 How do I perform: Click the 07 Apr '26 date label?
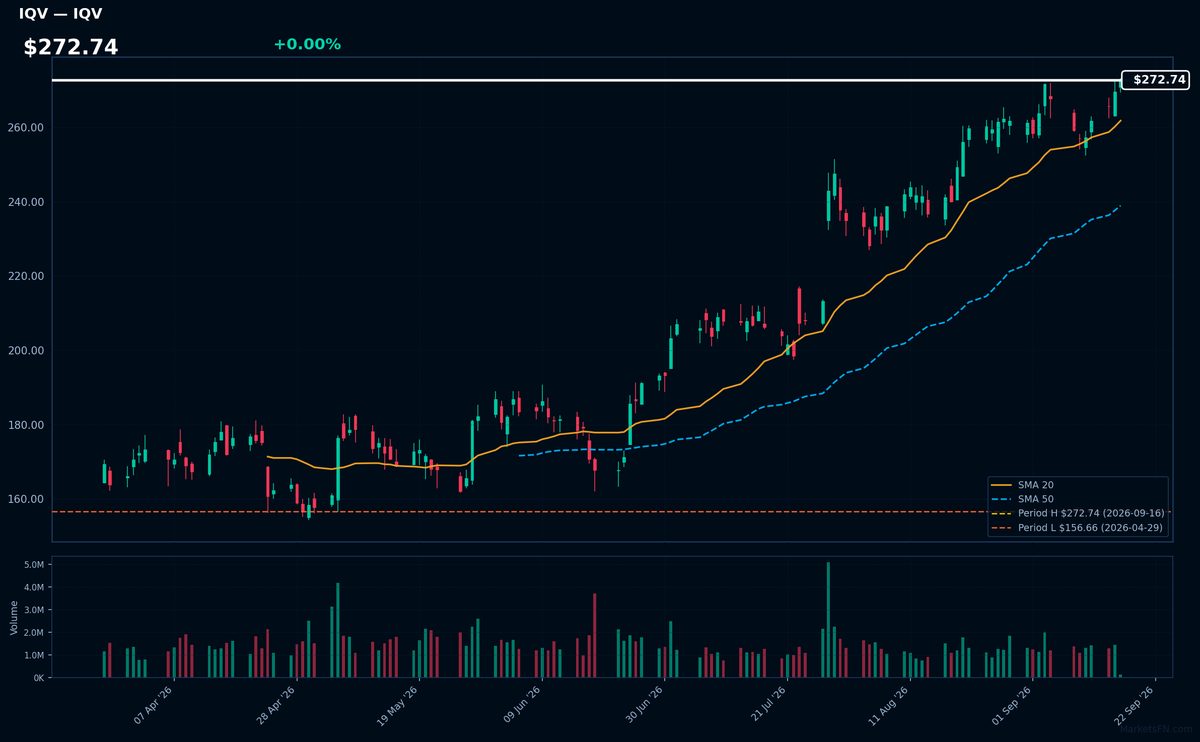(152, 705)
